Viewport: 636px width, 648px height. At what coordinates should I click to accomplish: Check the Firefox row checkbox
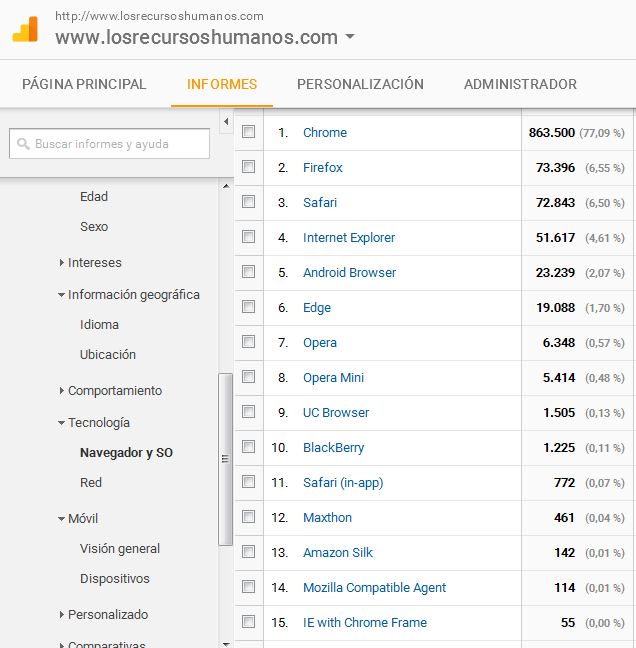pyautogui.click(x=248, y=167)
